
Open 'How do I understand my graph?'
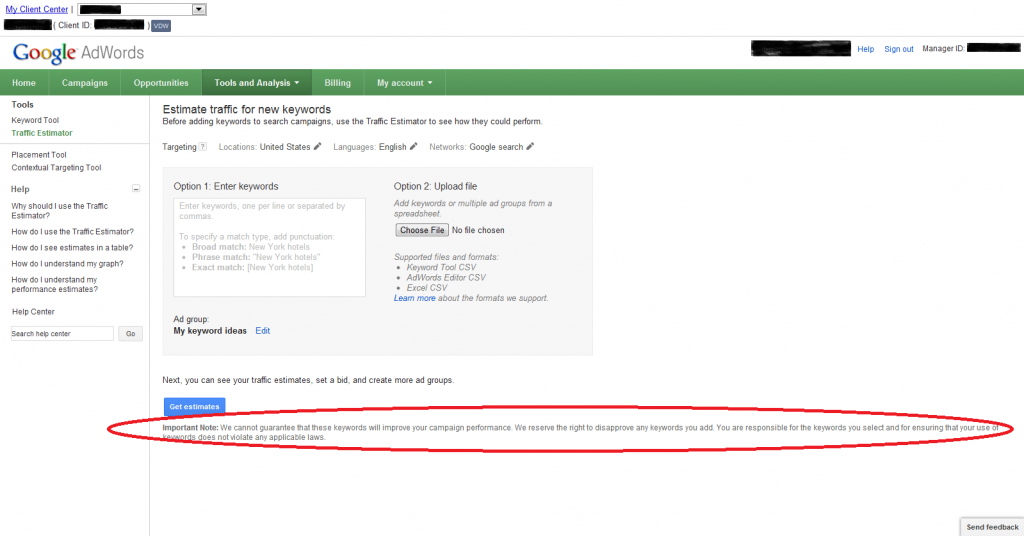[67, 264]
